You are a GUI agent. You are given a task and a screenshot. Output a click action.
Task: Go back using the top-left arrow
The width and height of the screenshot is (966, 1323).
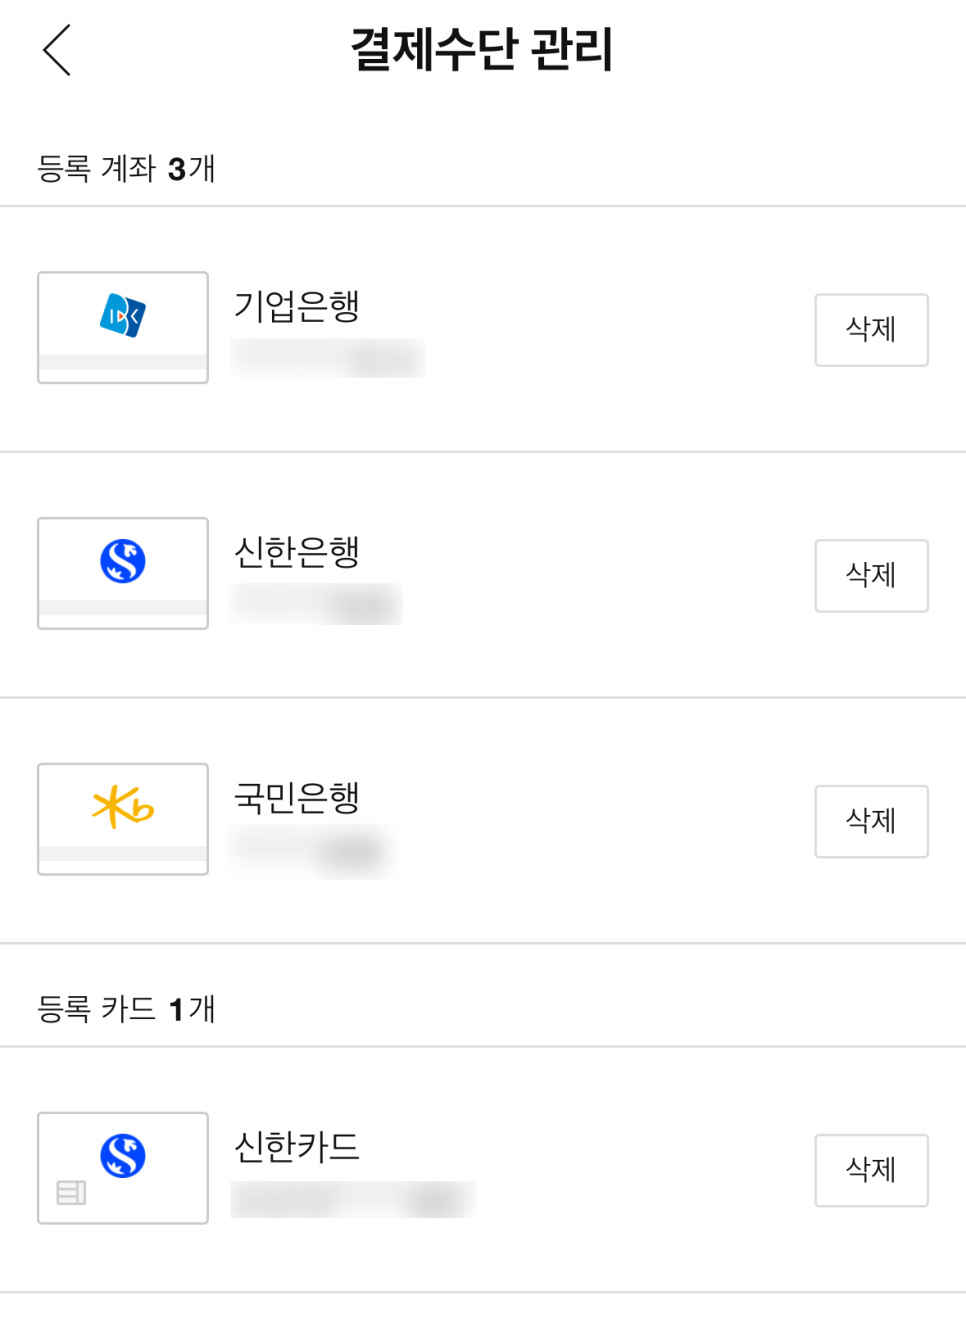(57, 50)
